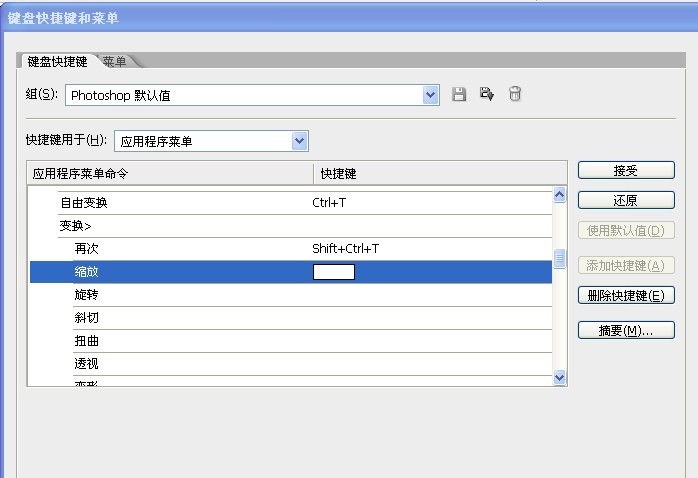
Task: Click the command list scrollbar thumb
Action: 560,259
